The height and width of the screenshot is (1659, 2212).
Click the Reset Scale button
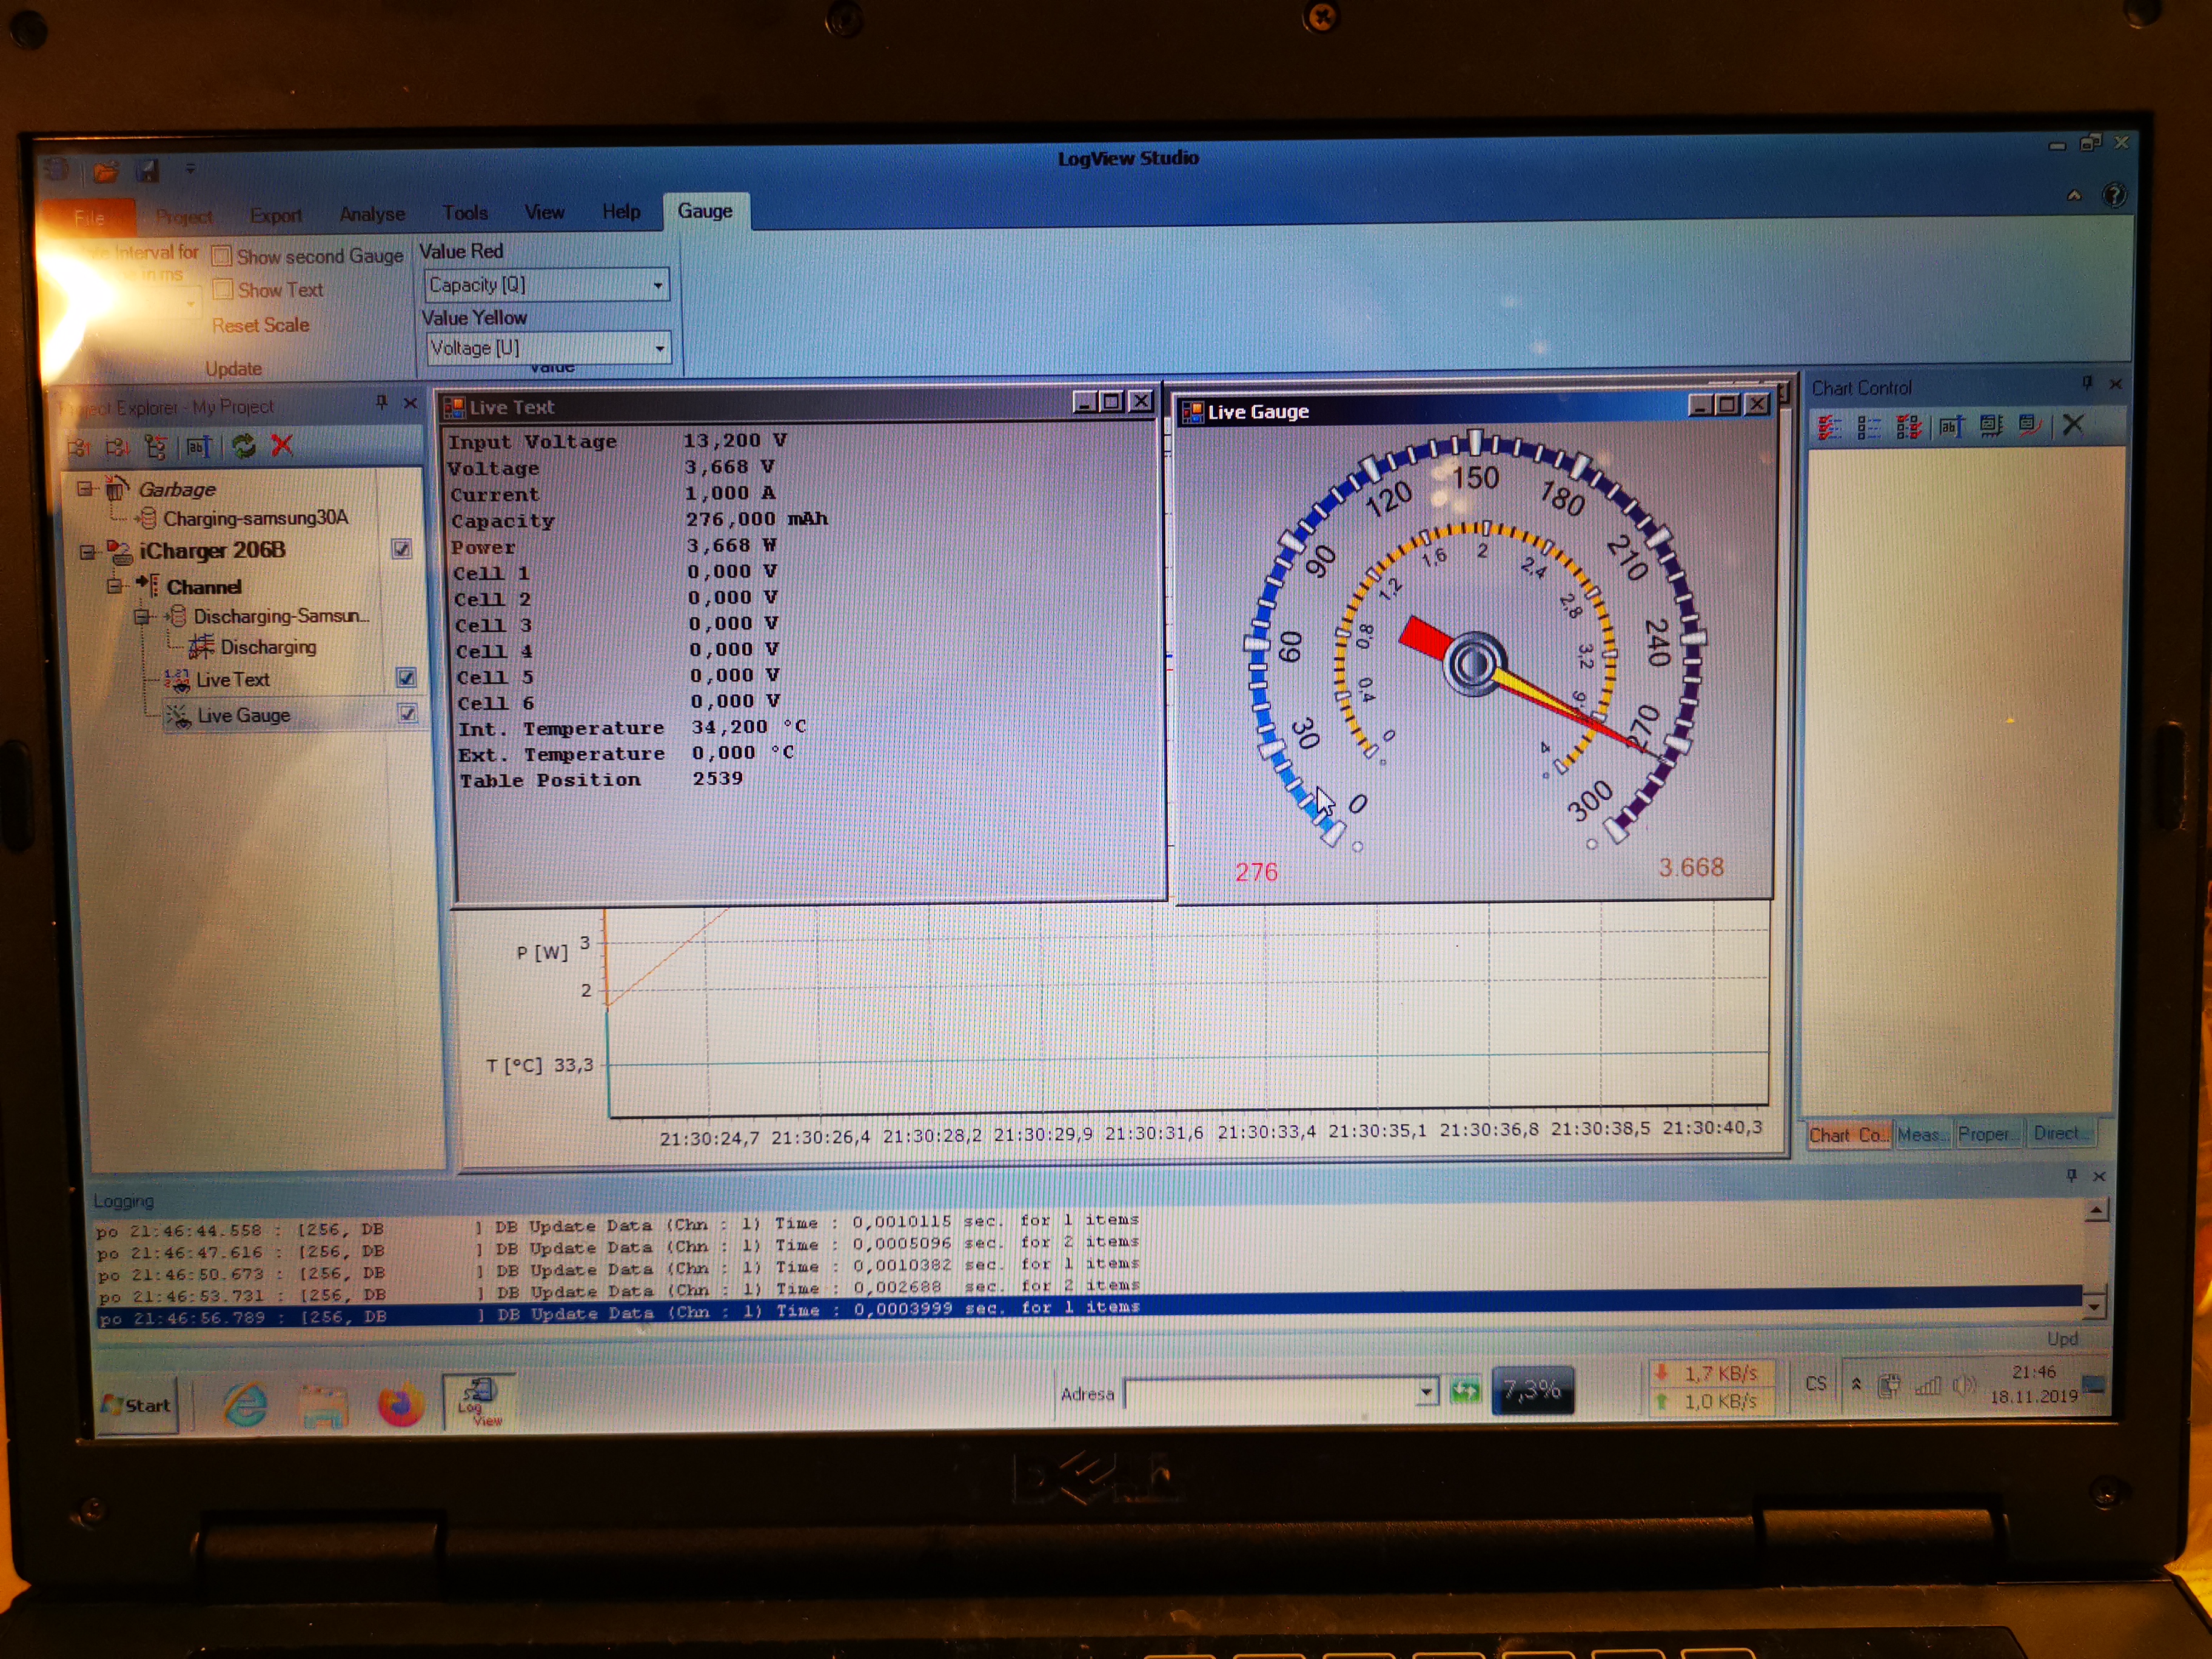(x=260, y=326)
